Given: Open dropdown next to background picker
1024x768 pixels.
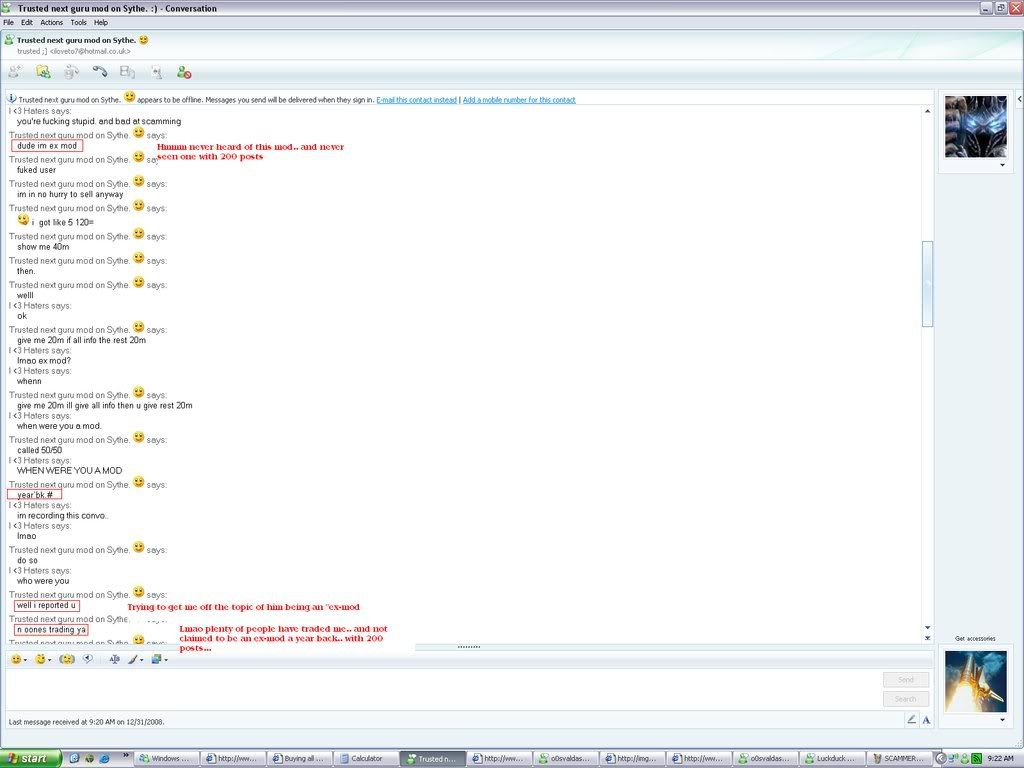Looking at the screenshot, I should click(x=166, y=660).
